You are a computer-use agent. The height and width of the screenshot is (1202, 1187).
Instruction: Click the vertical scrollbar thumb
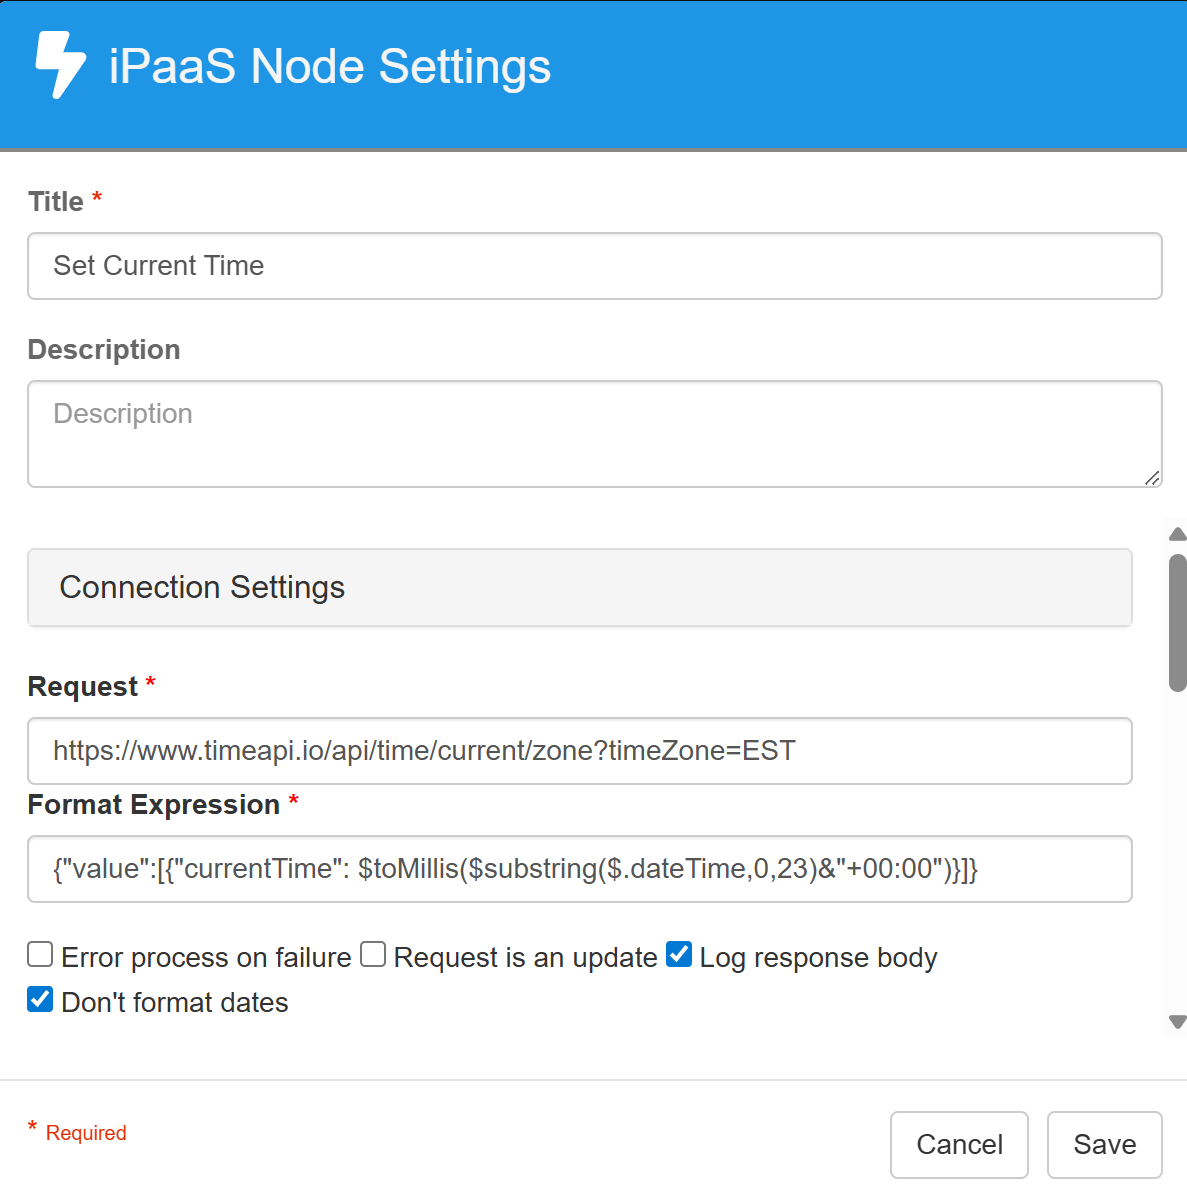coord(1178,622)
